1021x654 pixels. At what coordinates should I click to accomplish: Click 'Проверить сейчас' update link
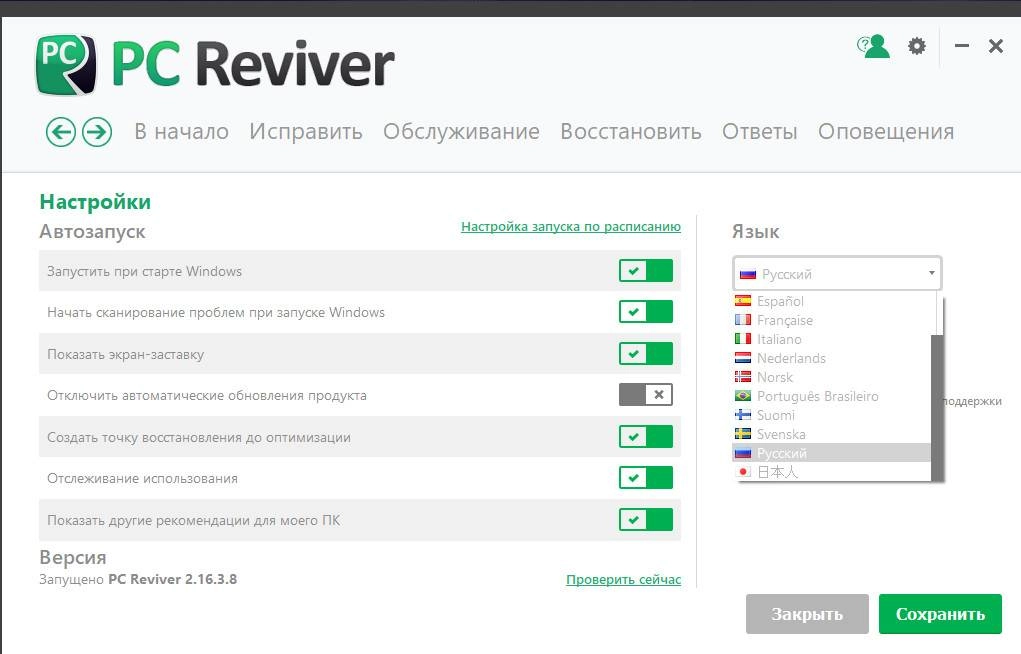tap(624, 579)
